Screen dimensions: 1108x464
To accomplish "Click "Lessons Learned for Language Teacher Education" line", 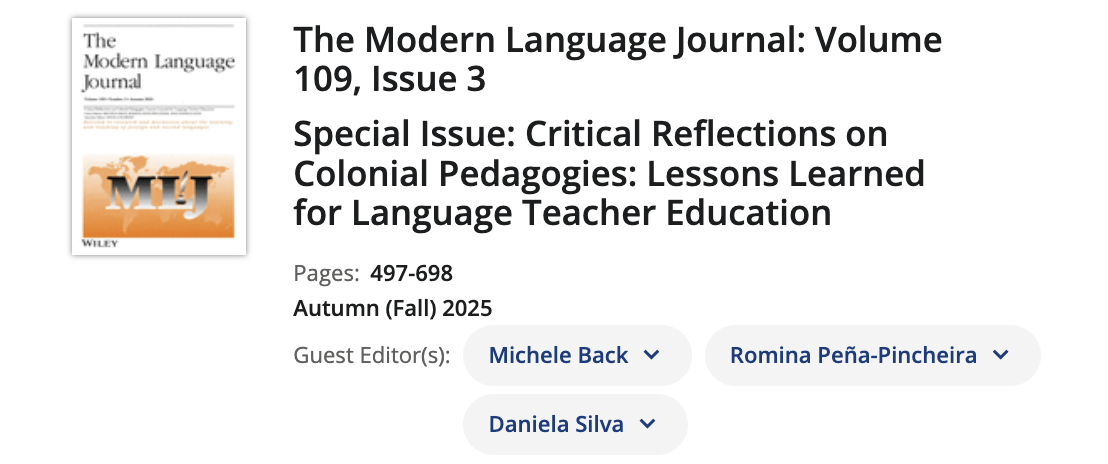I will pos(609,193).
